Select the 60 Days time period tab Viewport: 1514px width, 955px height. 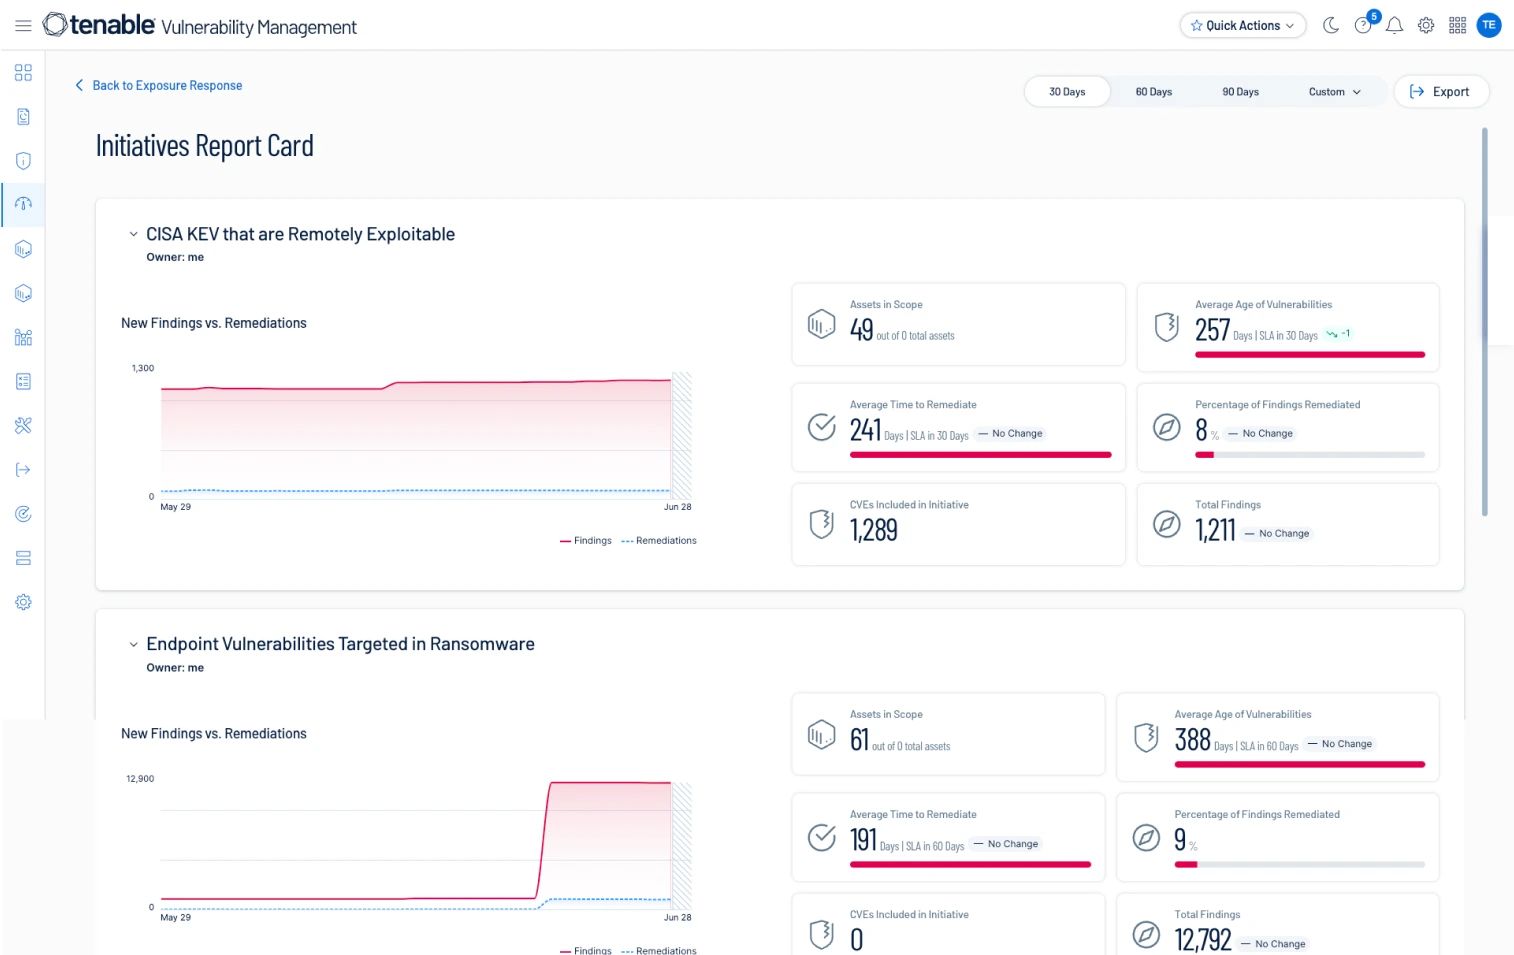[1153, 91]
